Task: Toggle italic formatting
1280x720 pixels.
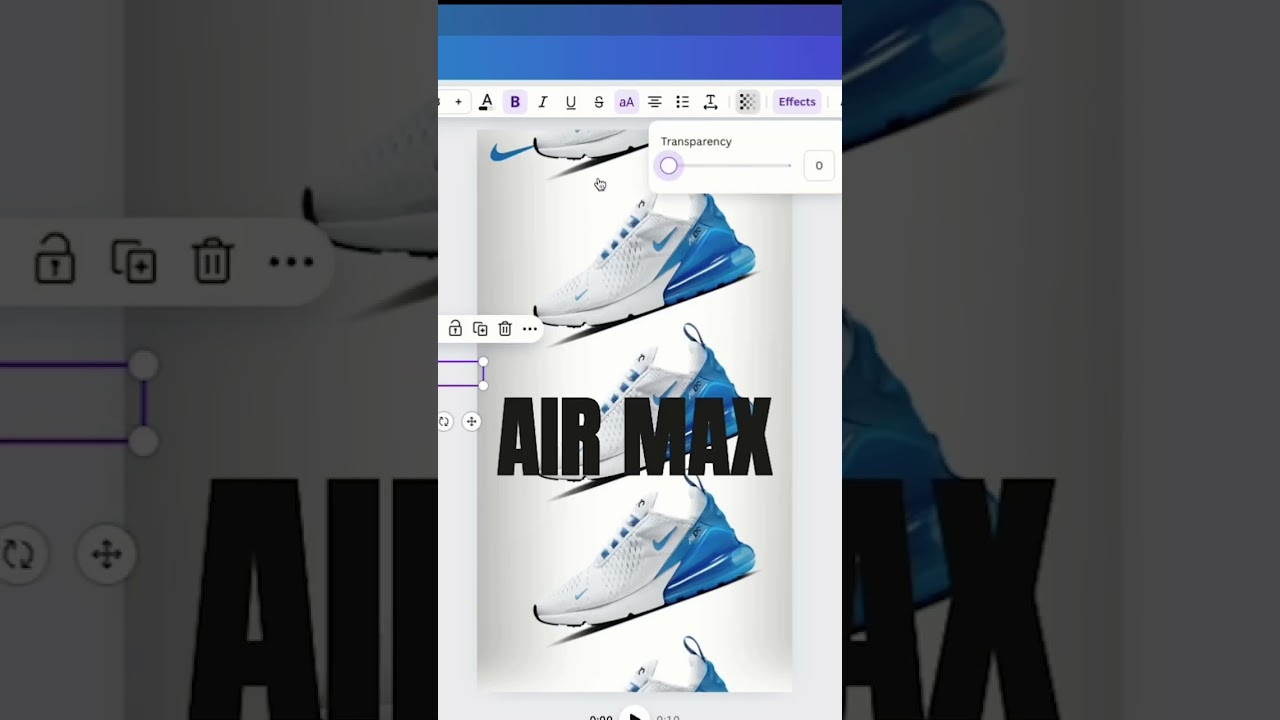Action: click(x=543, y=102)
